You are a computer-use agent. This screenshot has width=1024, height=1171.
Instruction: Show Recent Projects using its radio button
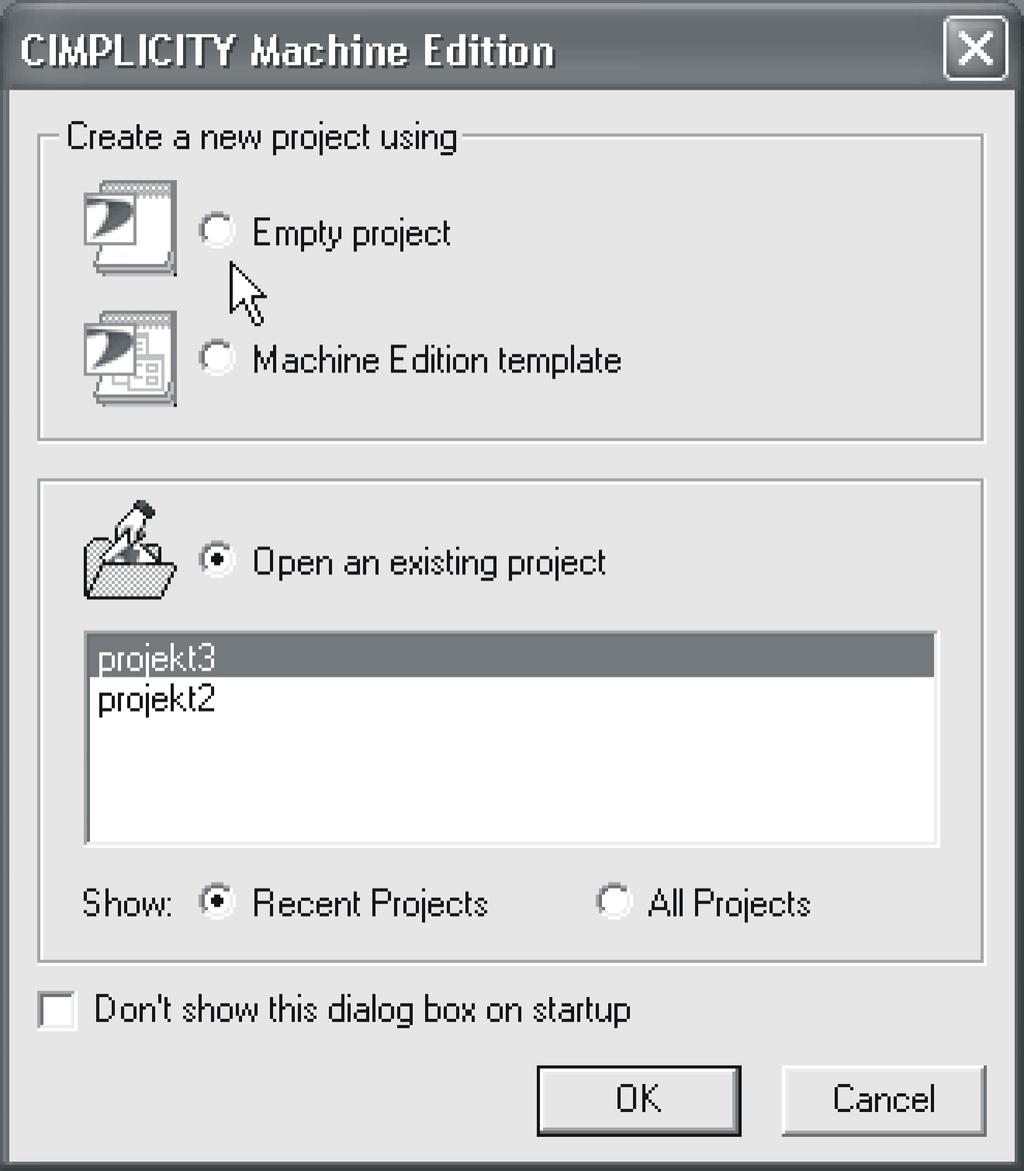click(217, 901)
